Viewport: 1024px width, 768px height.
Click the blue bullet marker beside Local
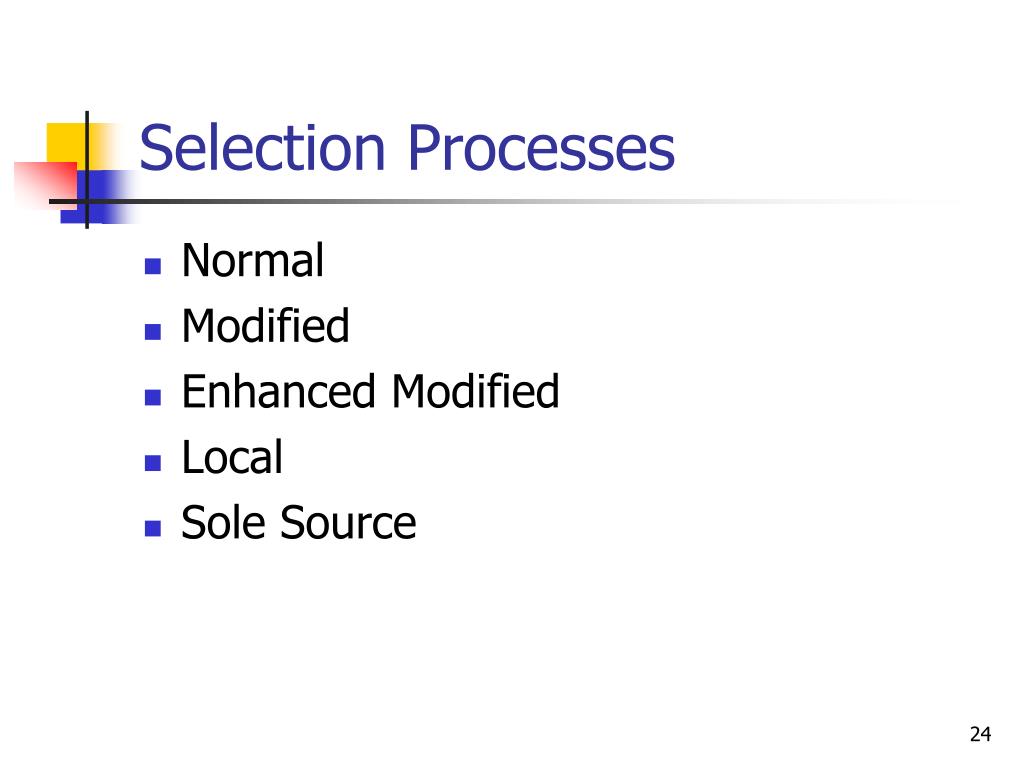[x=153, y=463]
